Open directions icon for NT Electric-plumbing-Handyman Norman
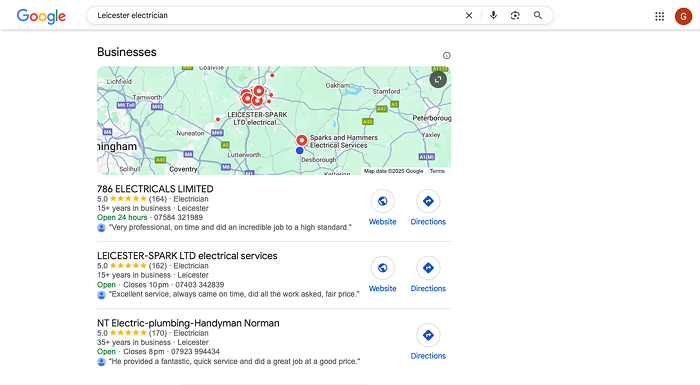The width and height of the screenshot is (700, 385). pos(428,335)
